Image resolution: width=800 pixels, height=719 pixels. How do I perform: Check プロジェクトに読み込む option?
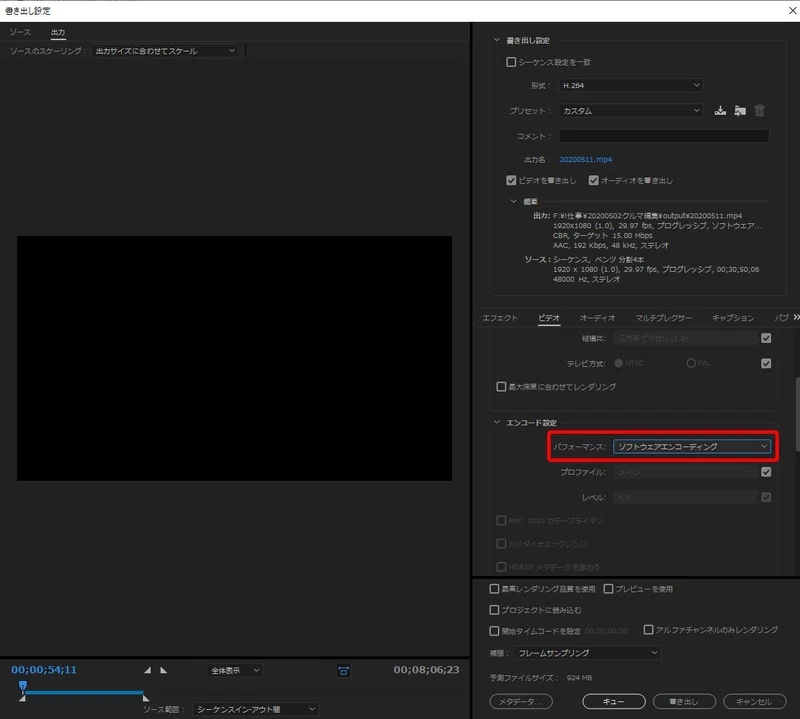pos(494,610)
